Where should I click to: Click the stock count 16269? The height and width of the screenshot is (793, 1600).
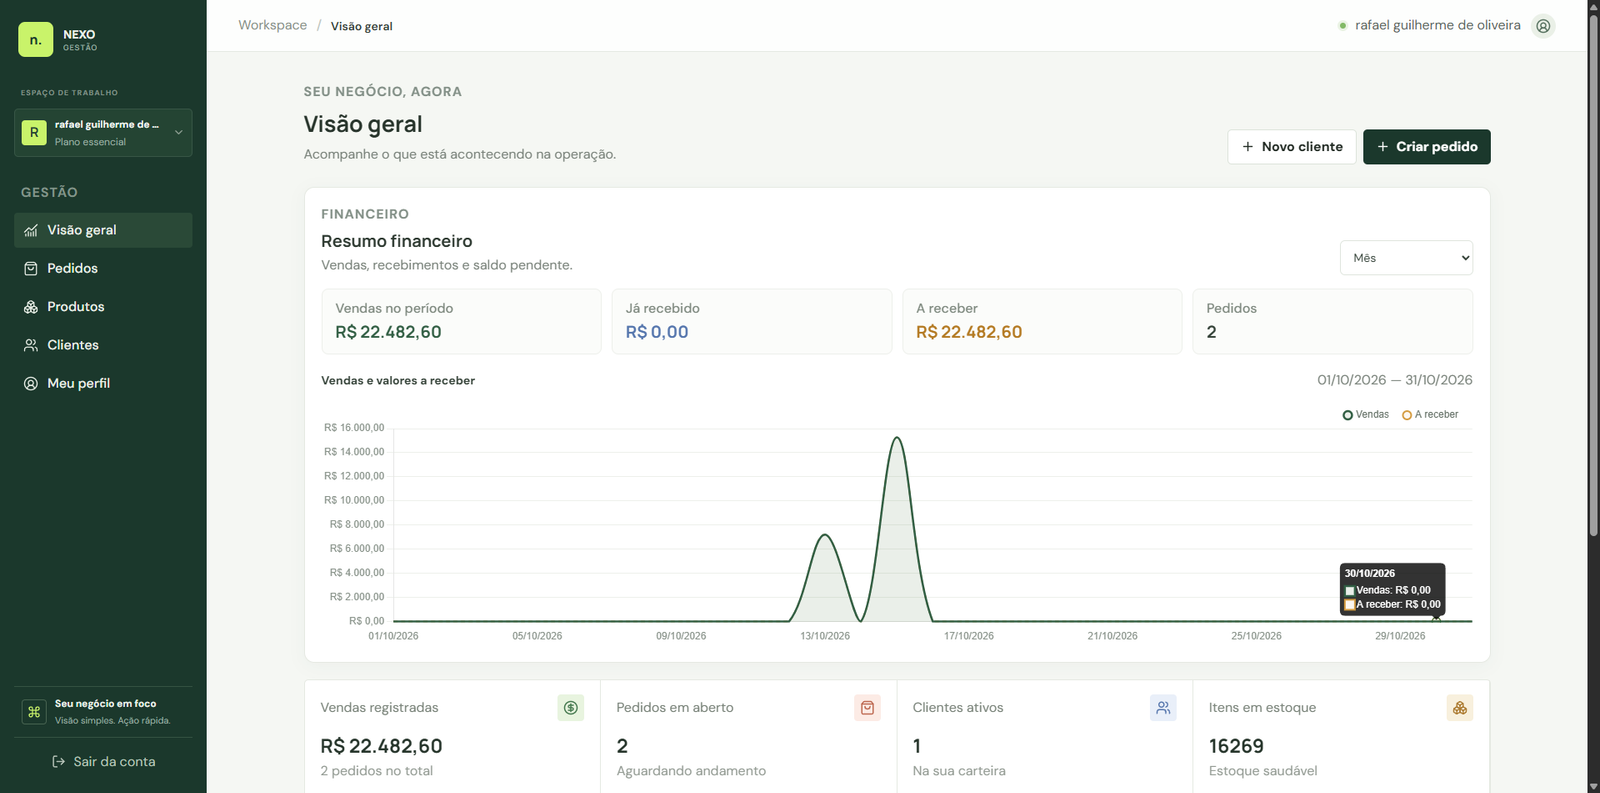[x=1236, y=746]
